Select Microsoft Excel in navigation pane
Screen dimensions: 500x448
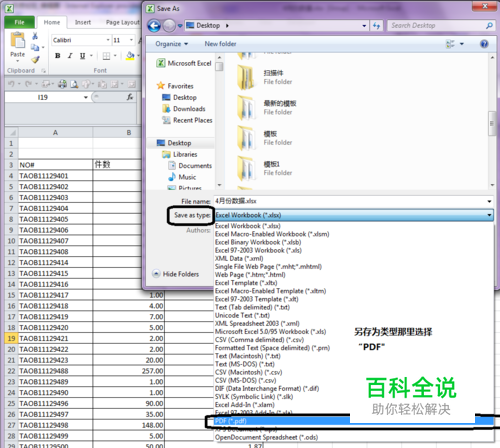point(184,63)
